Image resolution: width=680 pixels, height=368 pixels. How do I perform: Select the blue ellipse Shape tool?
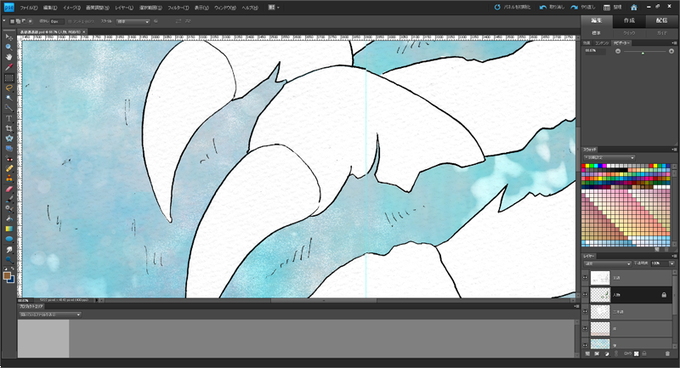coord(9,239)
